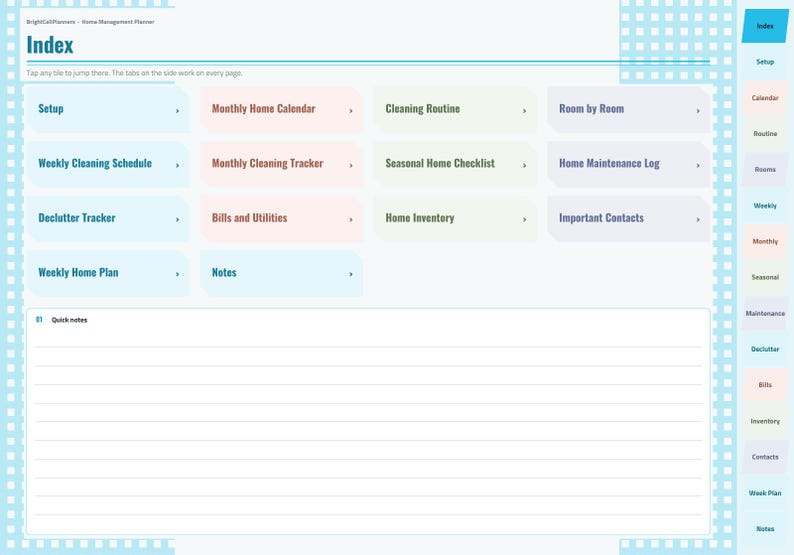
Task: Switch to the Inventory side tab
Action: click(765, 421)
